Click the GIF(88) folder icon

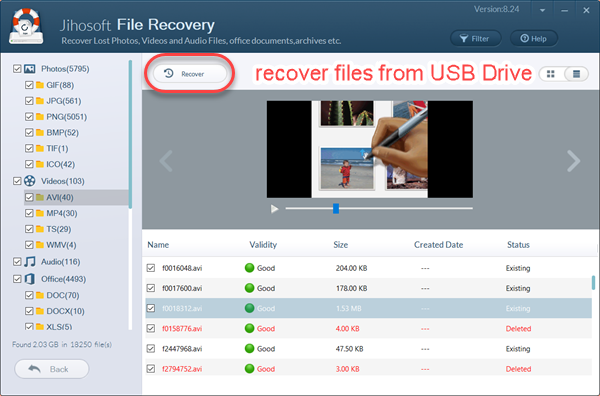coord(40,85)
